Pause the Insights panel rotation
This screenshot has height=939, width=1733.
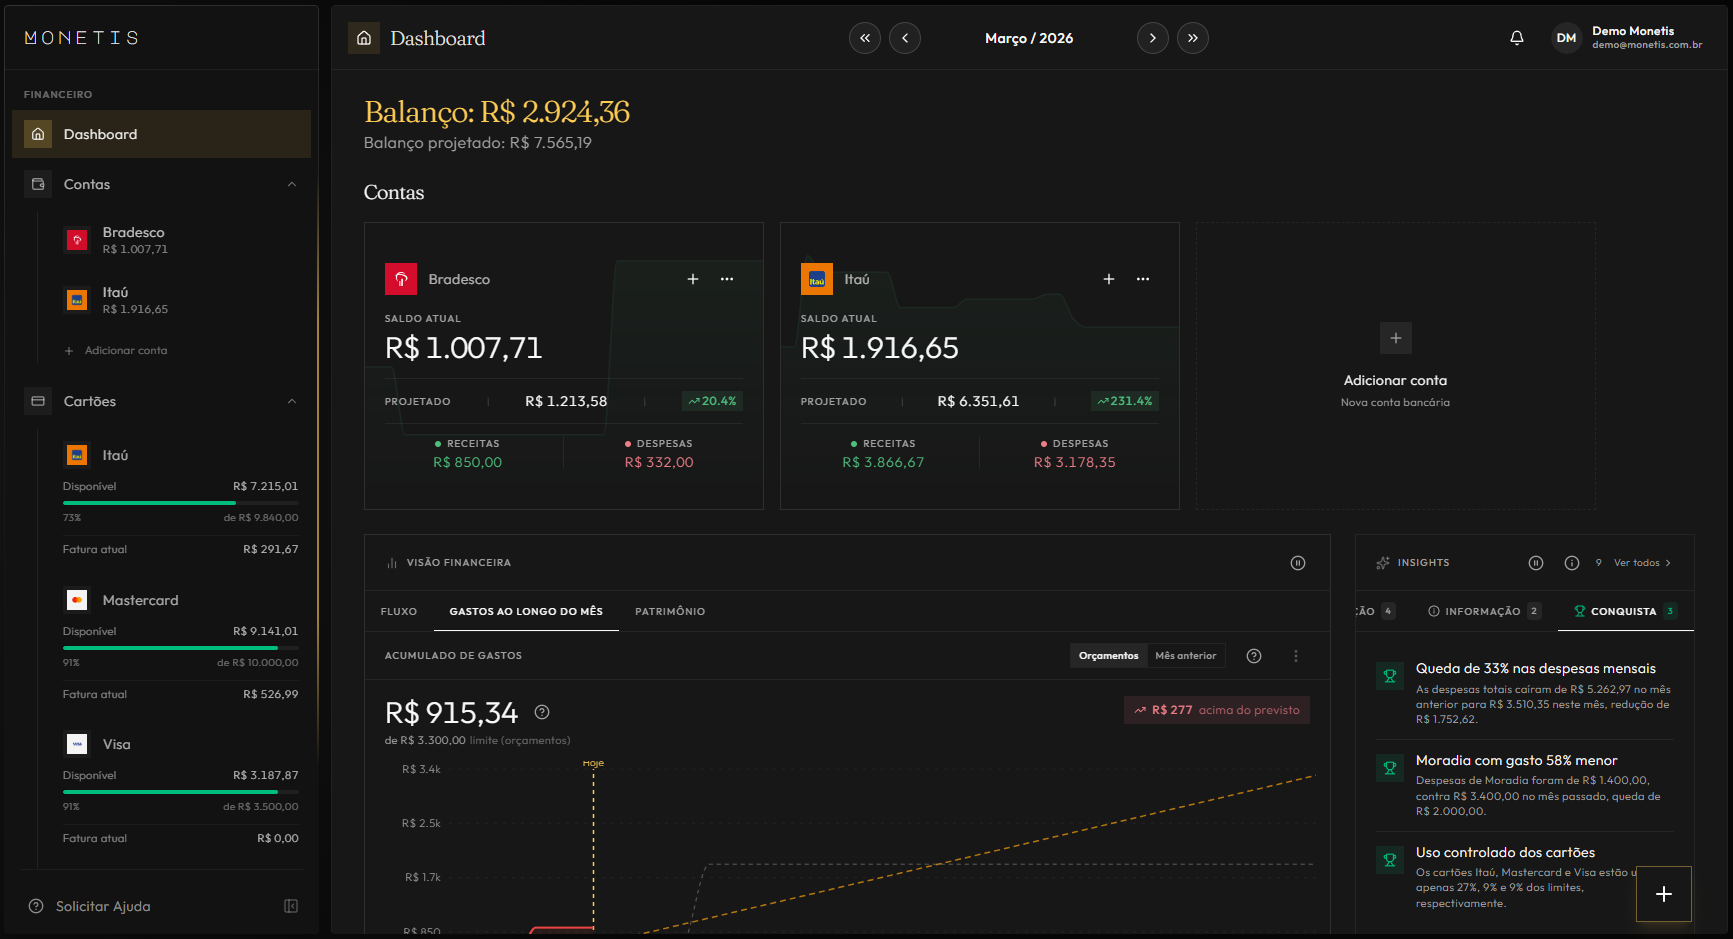1536,563
